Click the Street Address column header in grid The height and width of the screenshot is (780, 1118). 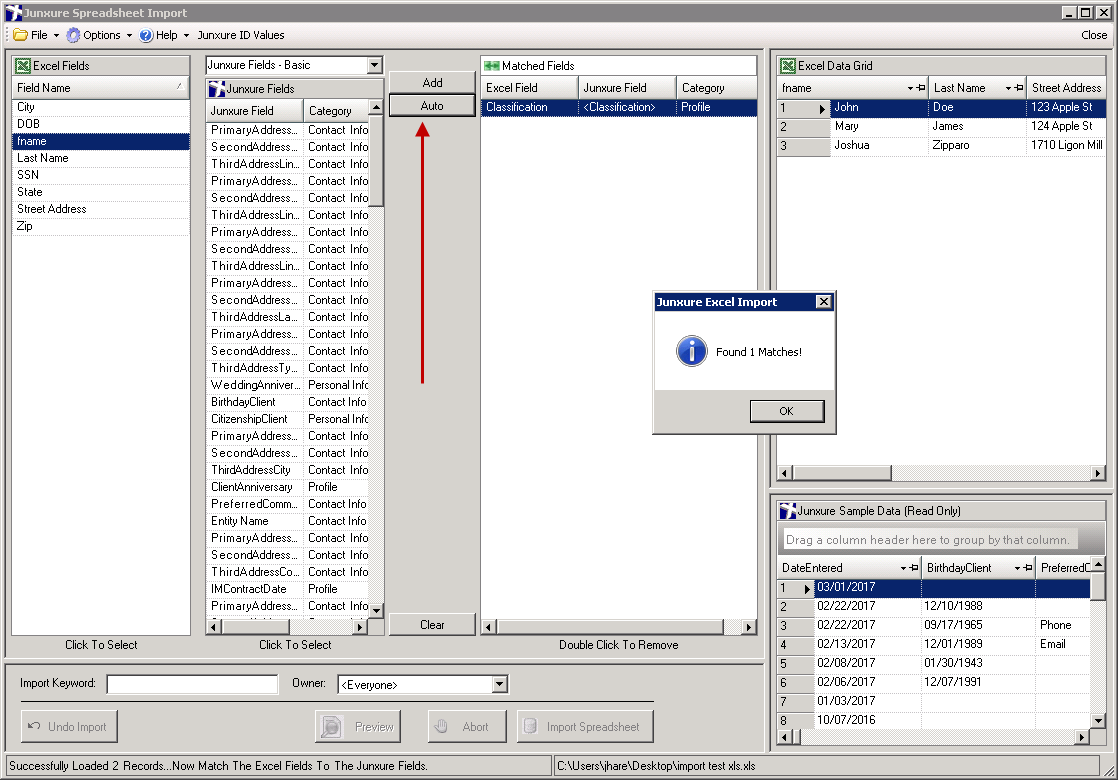tap(1067, 88)
